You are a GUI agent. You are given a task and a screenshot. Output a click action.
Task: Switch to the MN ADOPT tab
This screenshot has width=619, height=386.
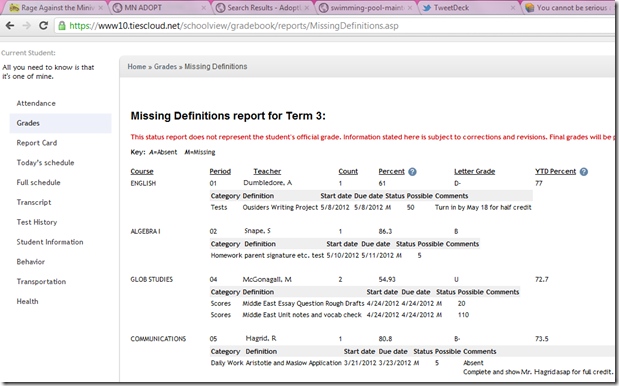click(x=158, y=8)
